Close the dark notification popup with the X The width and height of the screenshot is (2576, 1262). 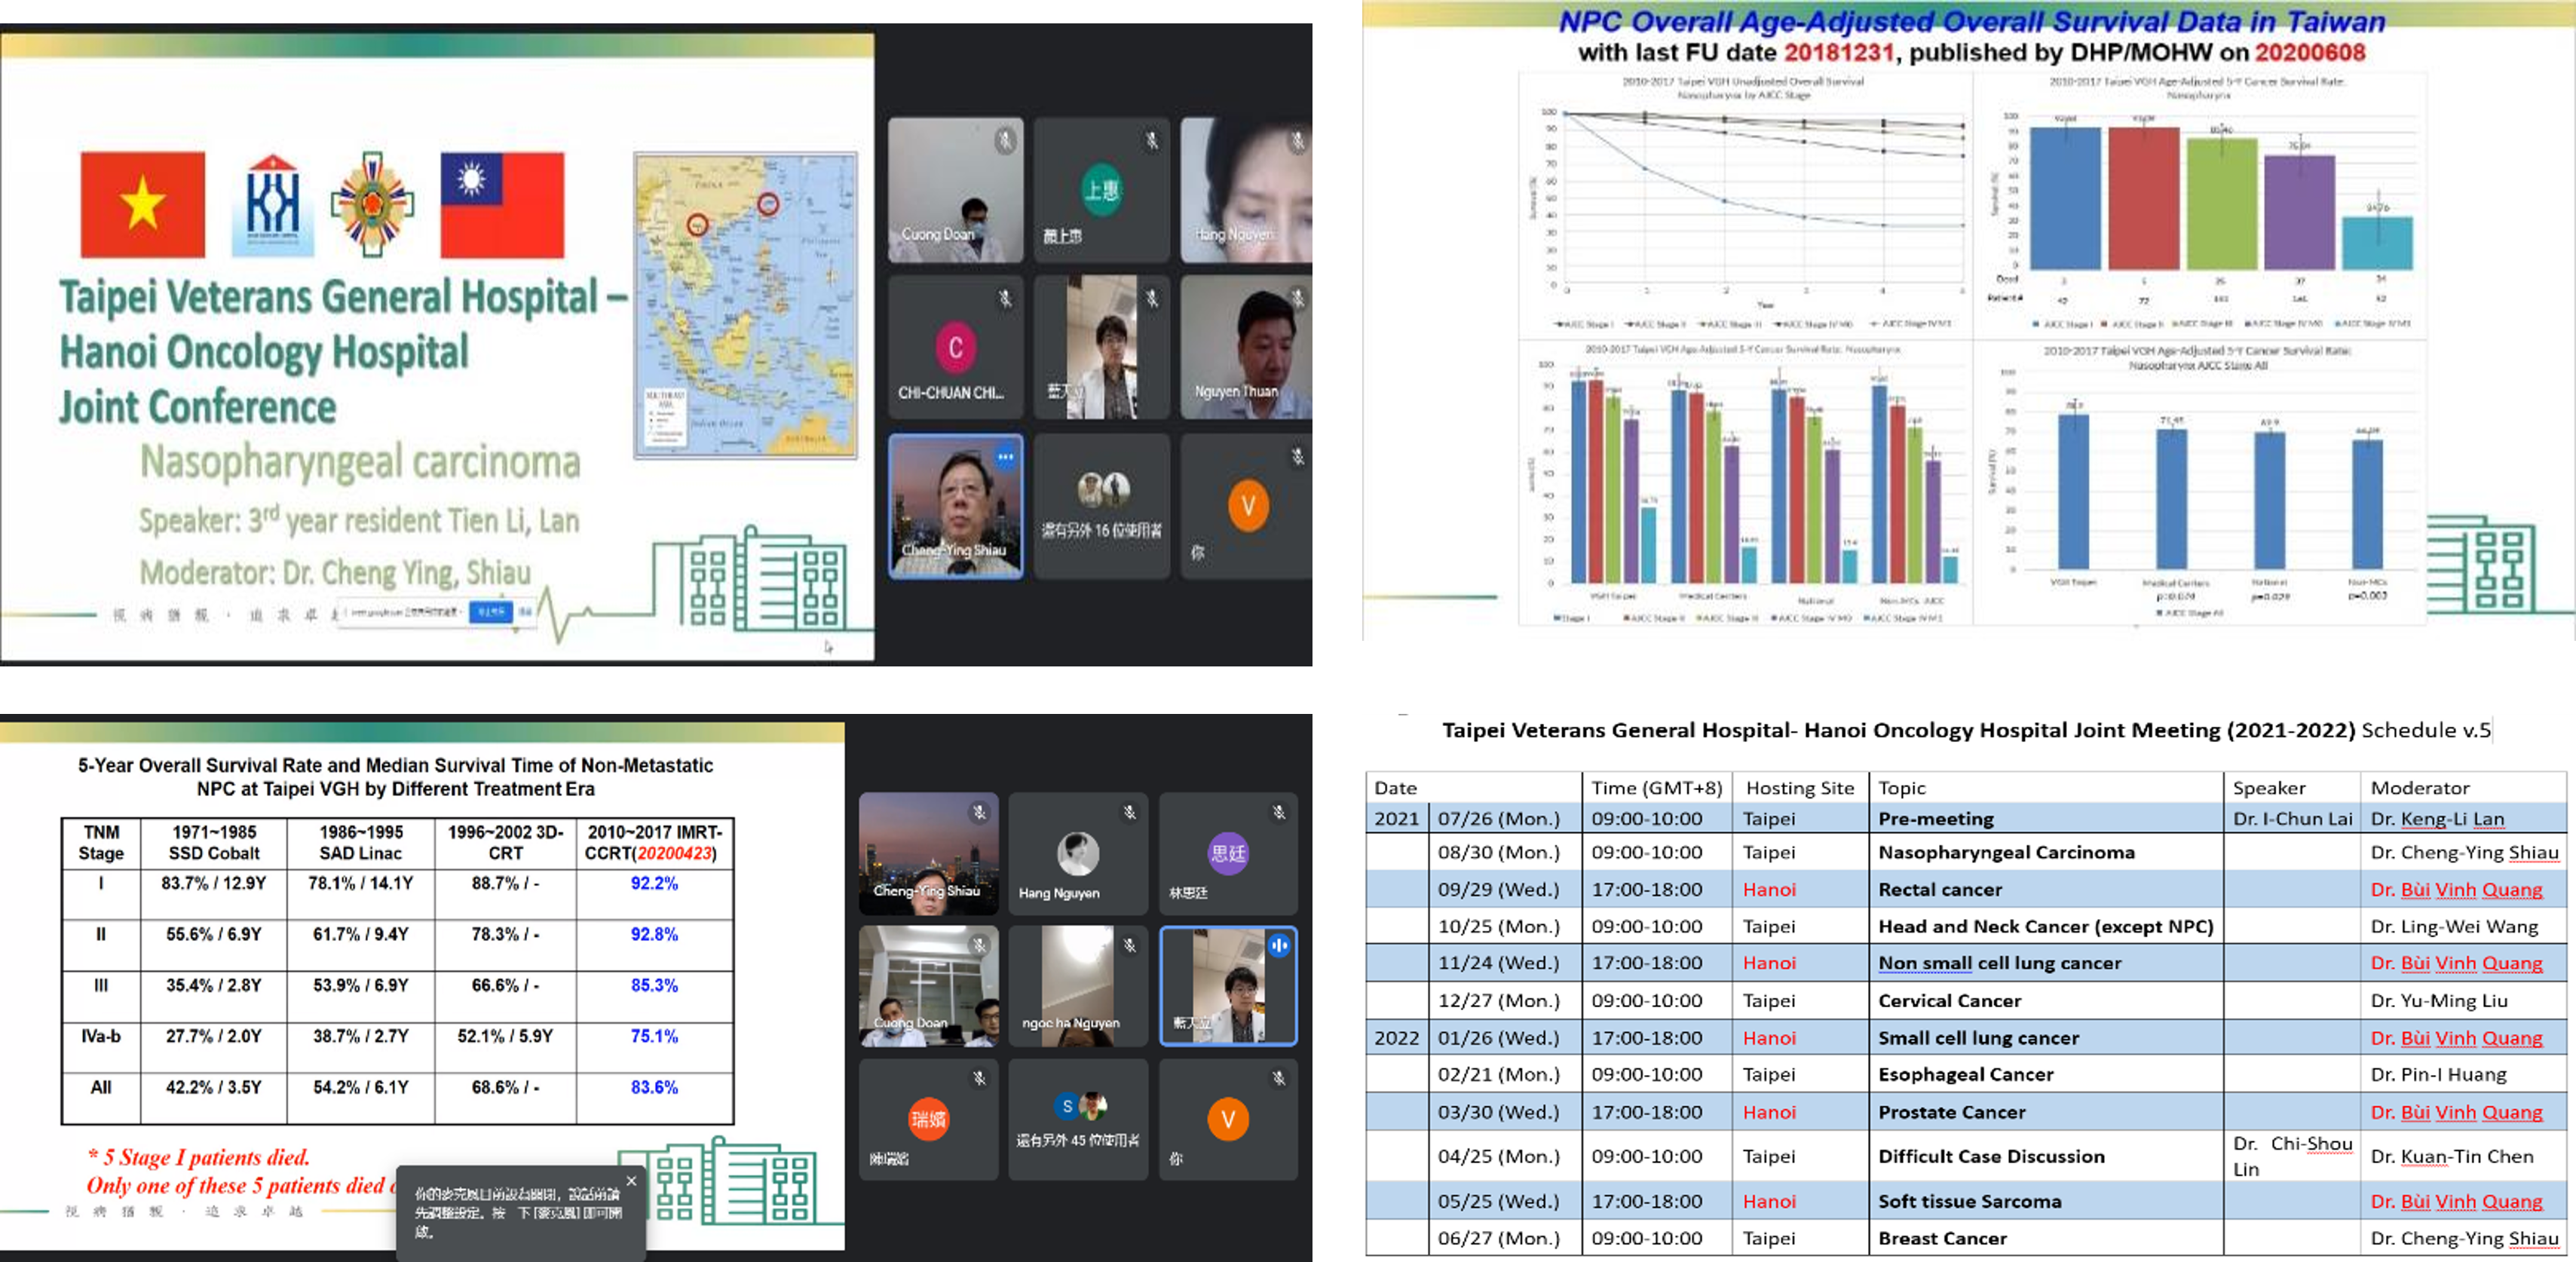tap(631, 1181)
